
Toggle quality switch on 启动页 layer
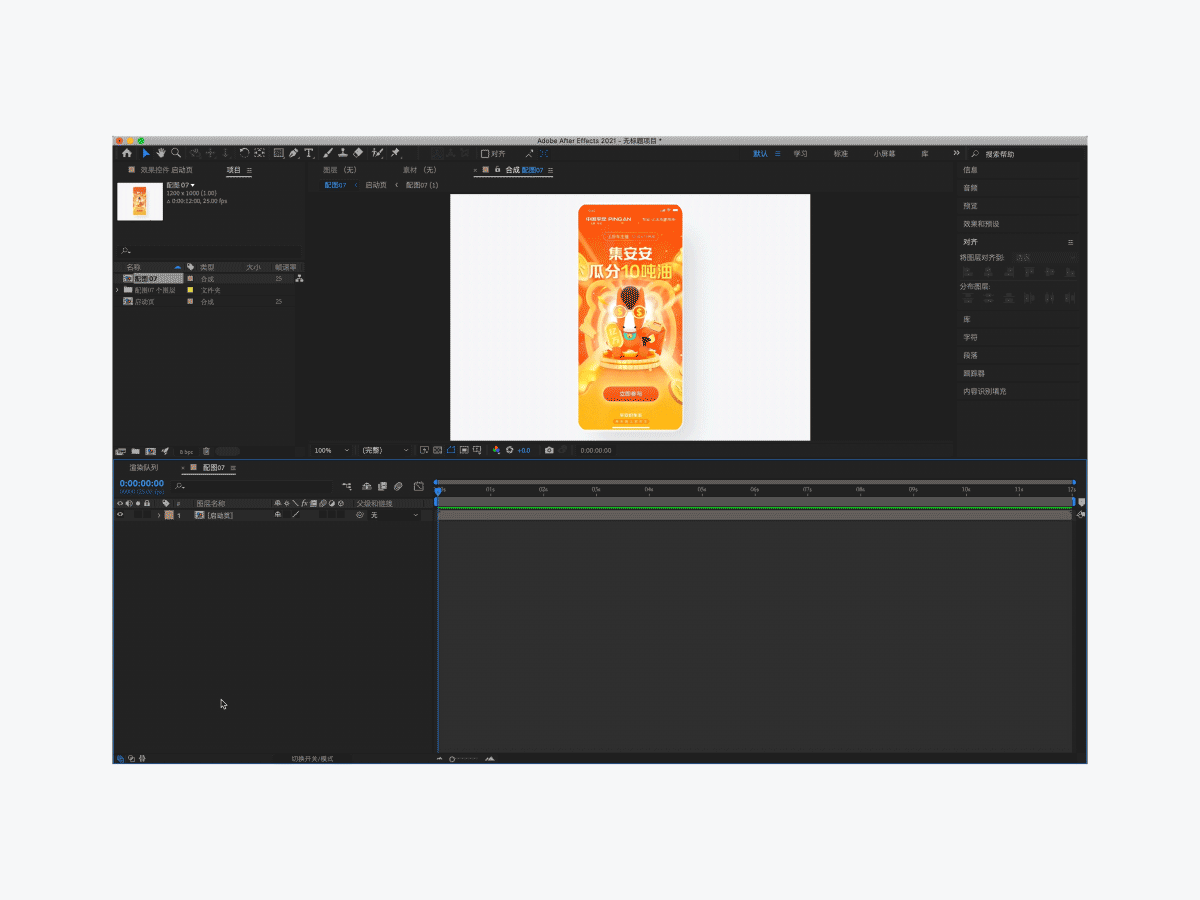(295, 515)
